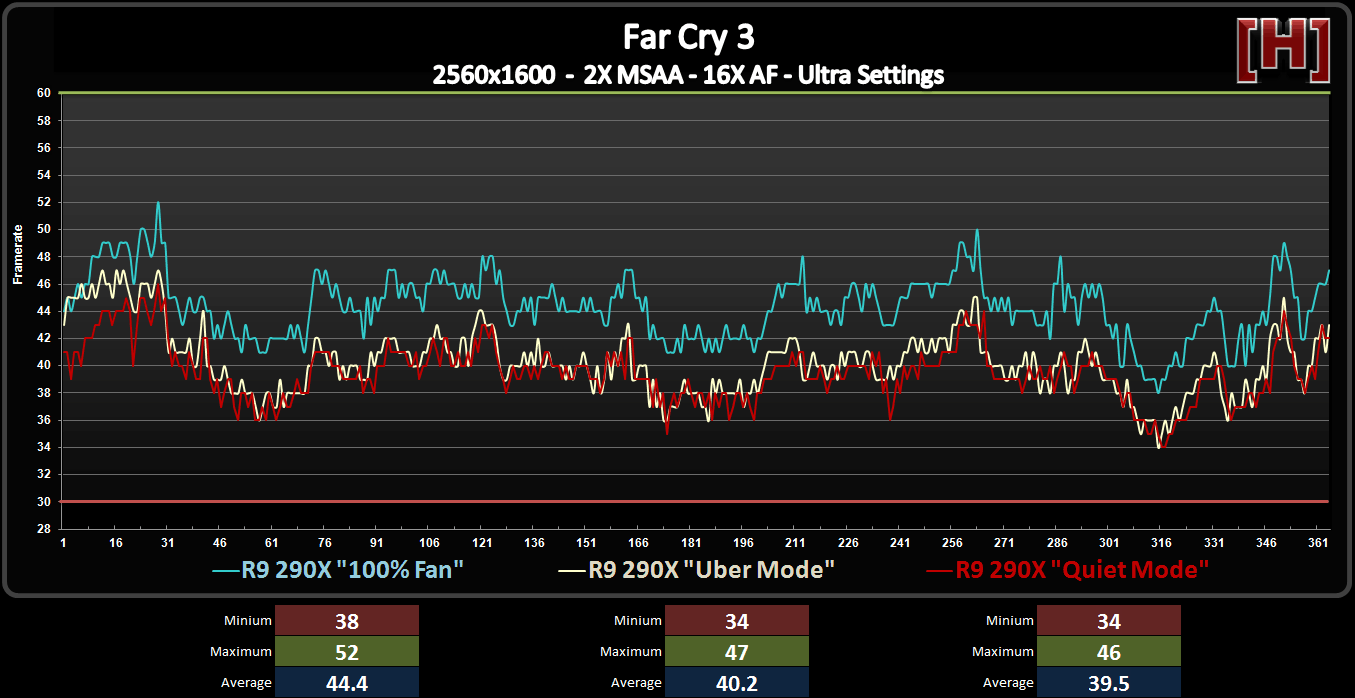Click the y-axis tick label 36
Screen dimensions: 1355x698
pos(44,420)
